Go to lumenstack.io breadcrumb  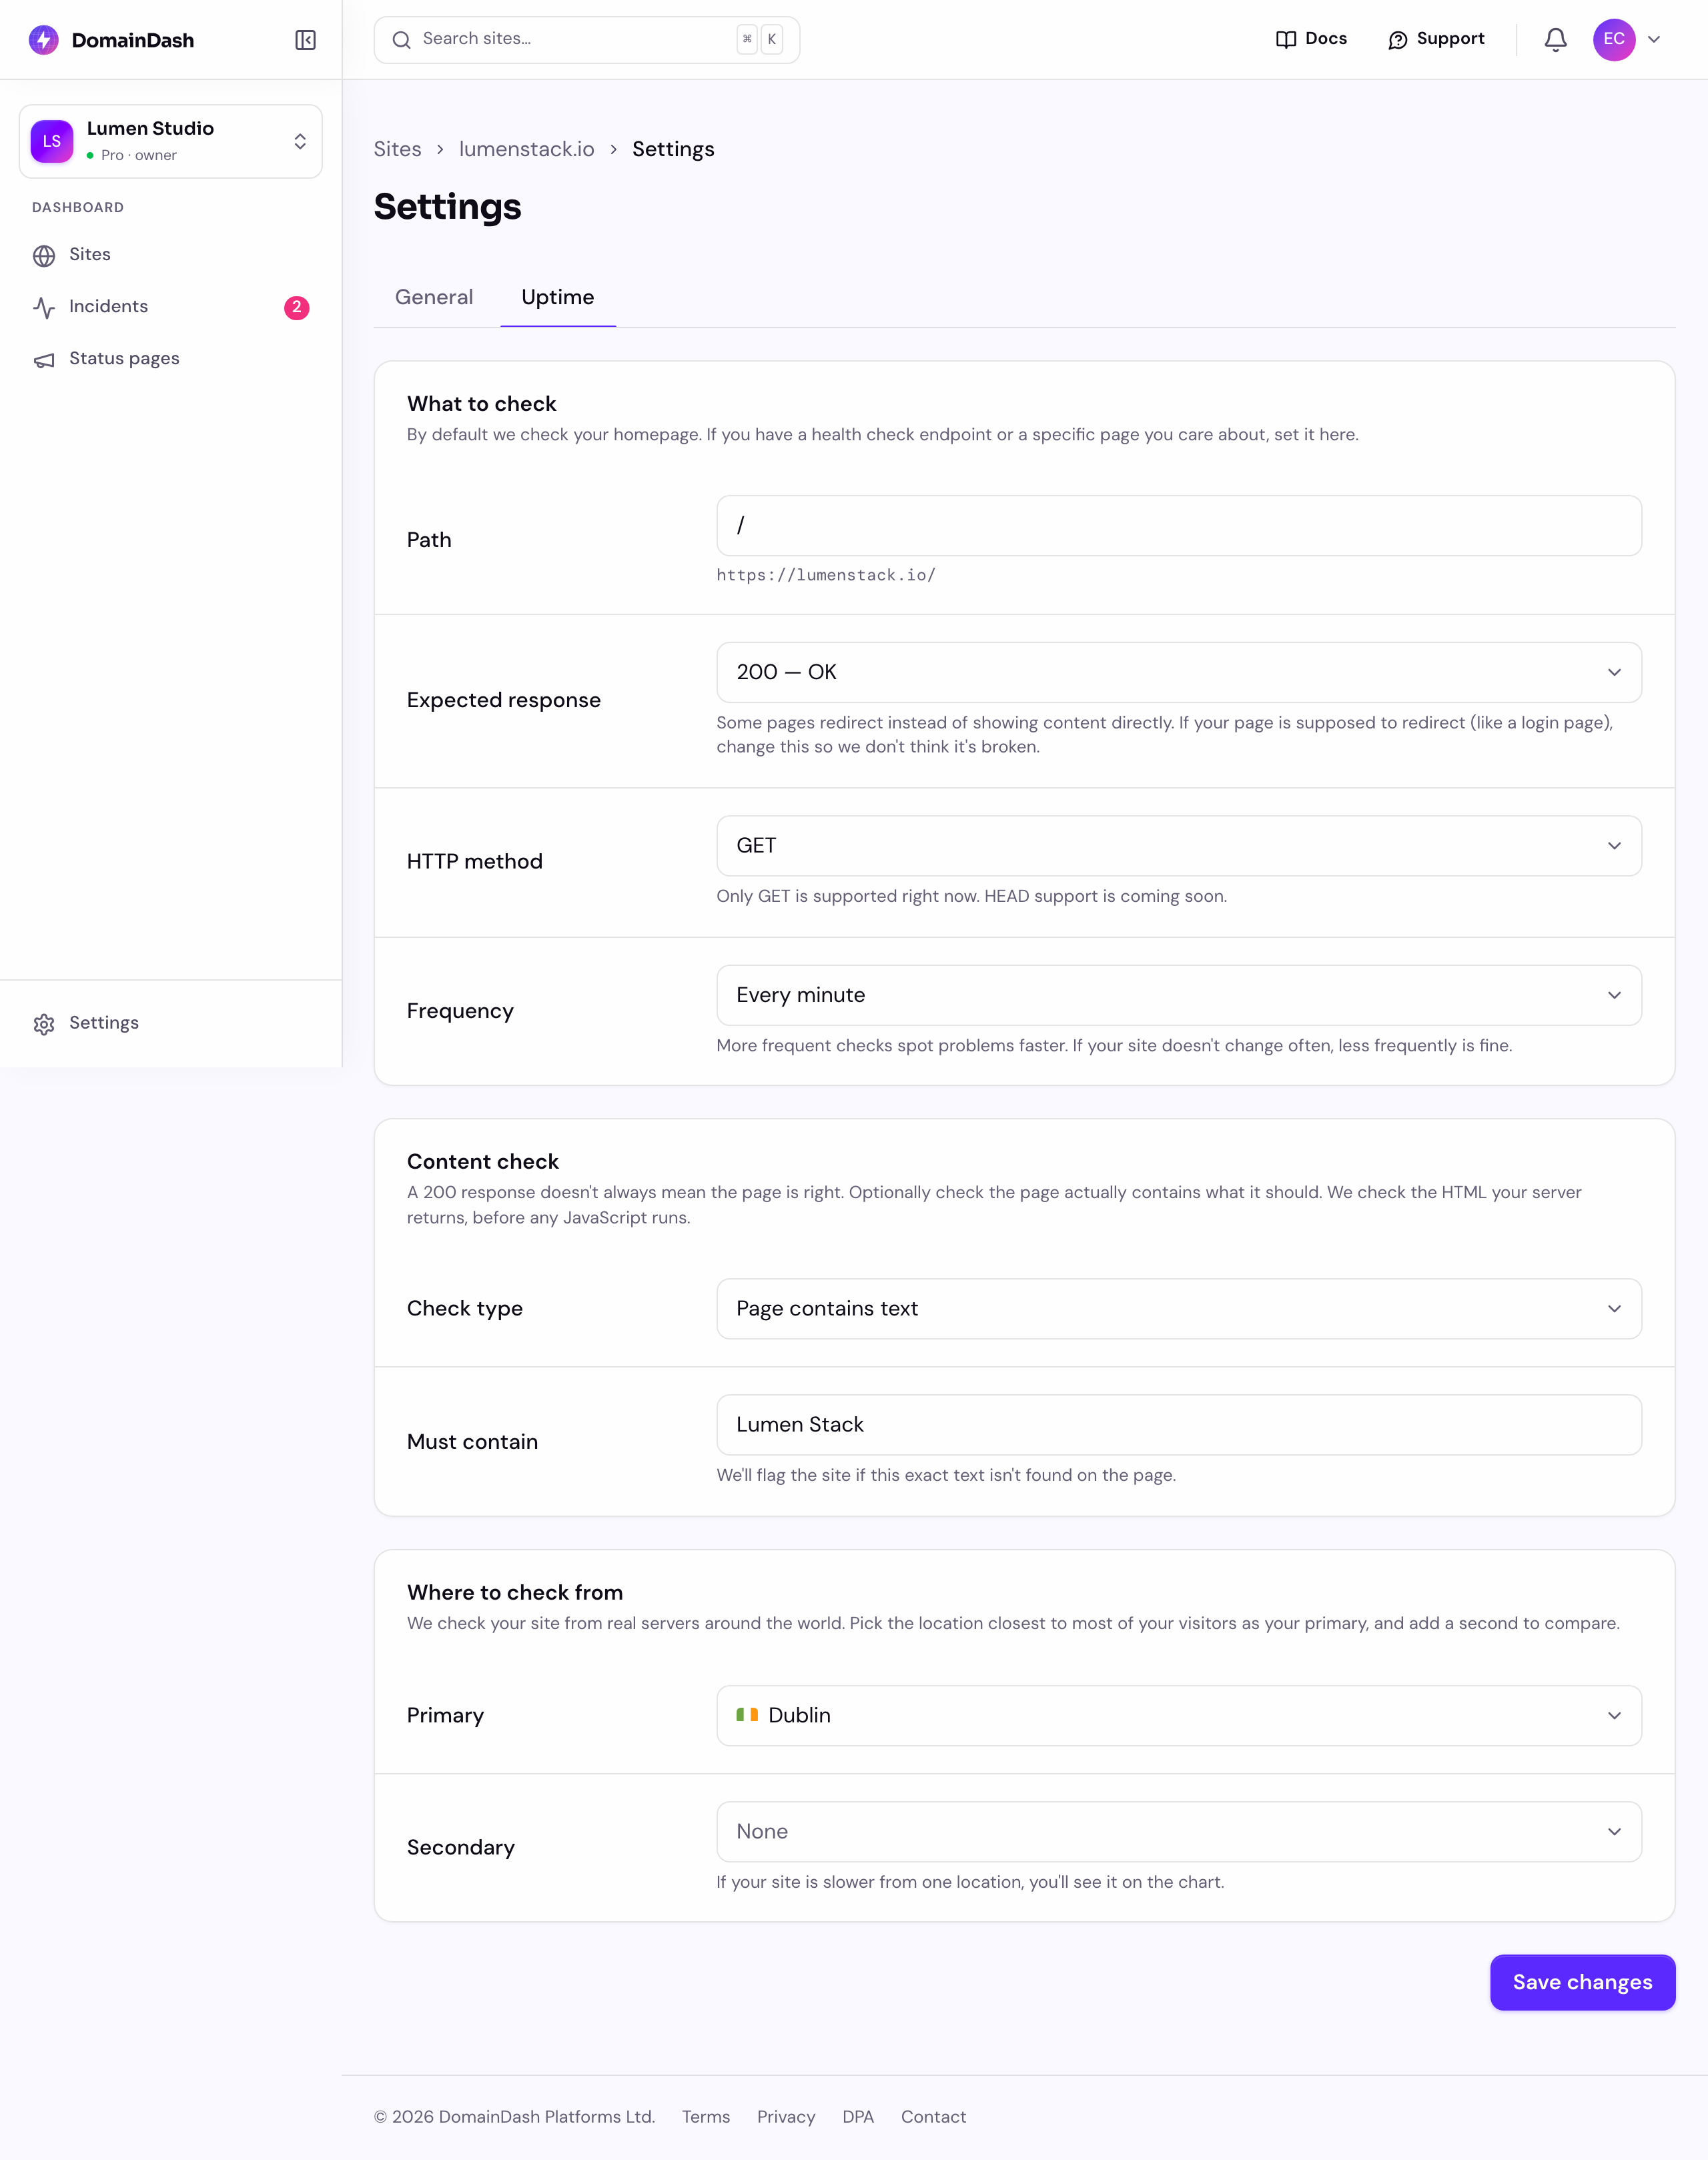pyautogui.click(x=527, y=149)
